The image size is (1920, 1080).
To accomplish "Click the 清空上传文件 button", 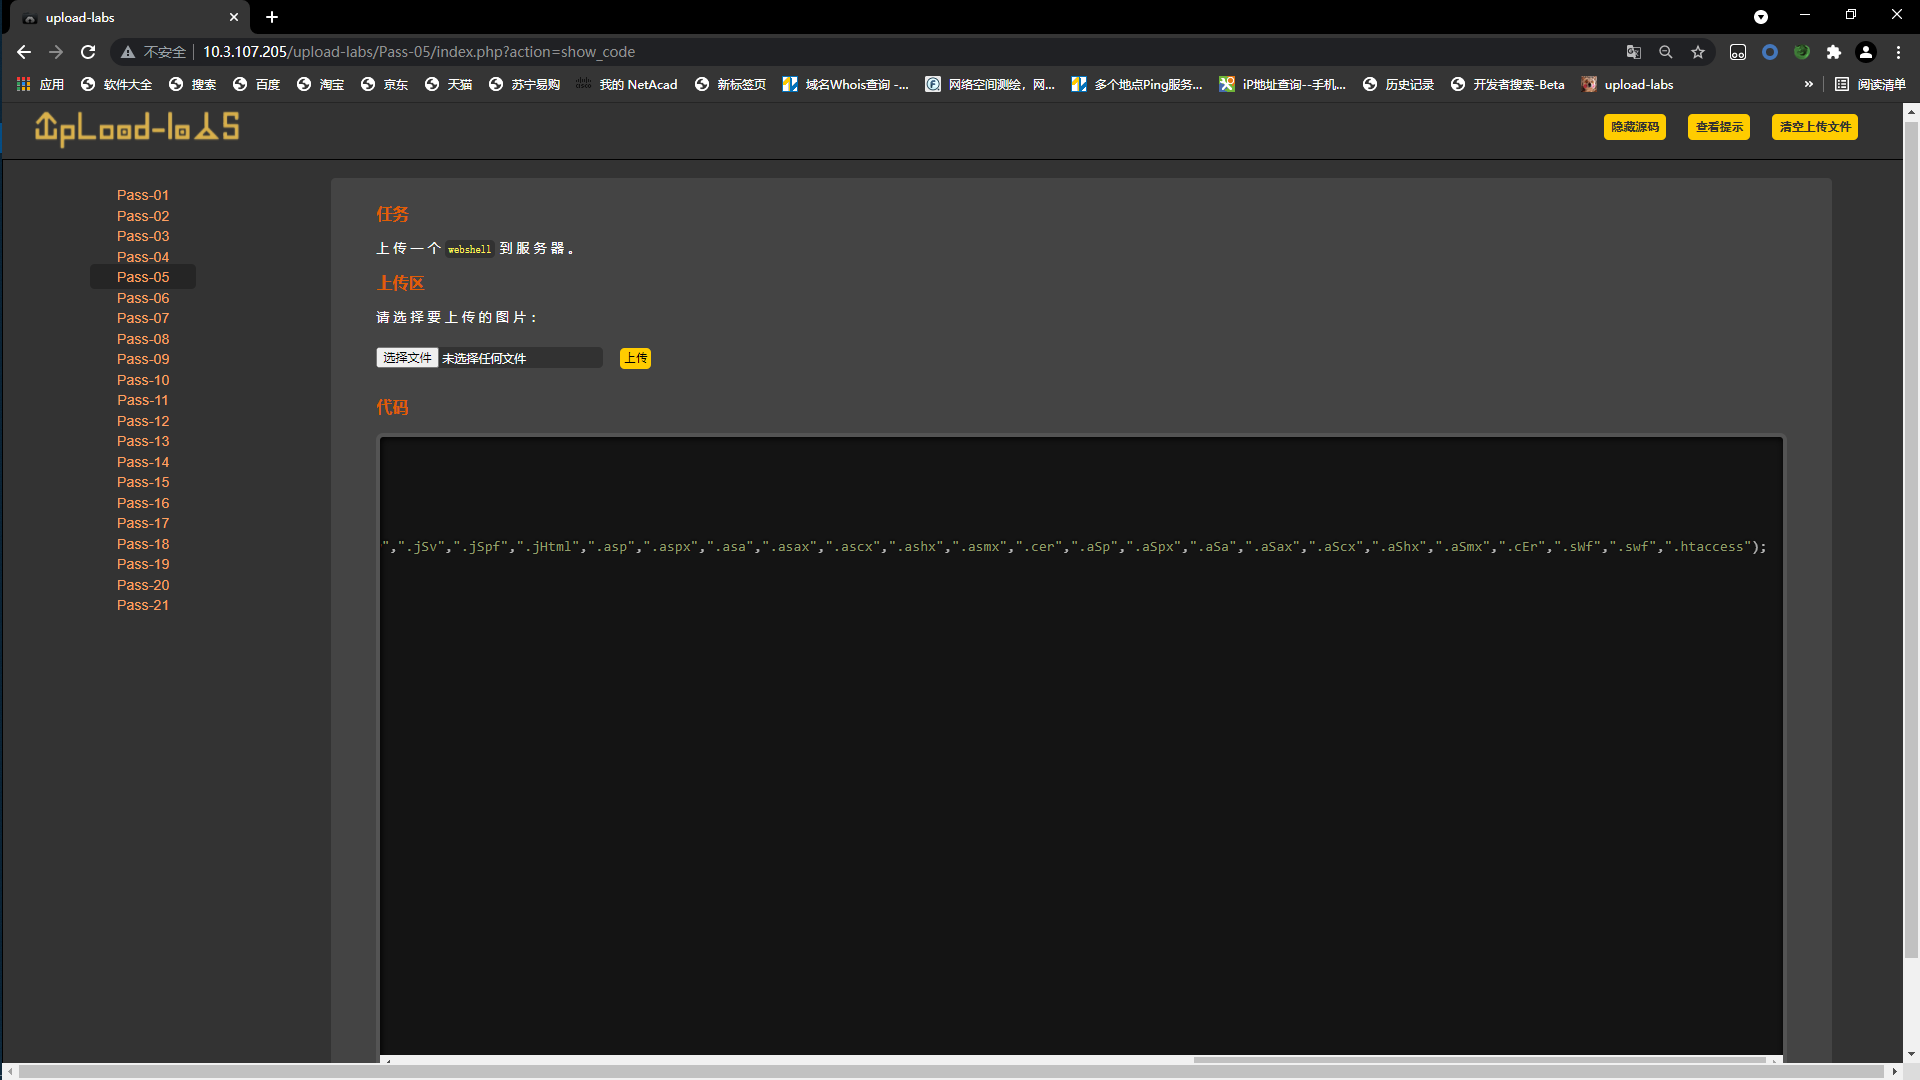I will [x=1814, y=127].
